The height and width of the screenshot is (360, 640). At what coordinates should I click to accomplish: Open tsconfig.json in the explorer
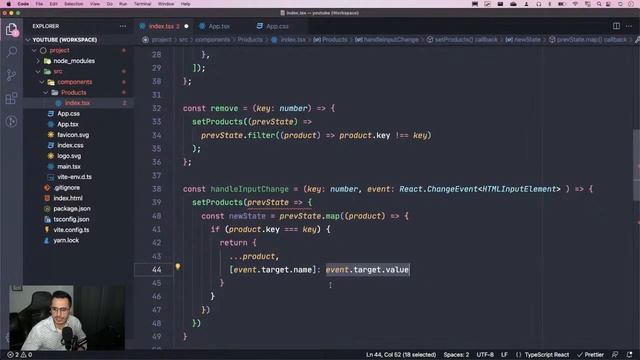point(78,219)
